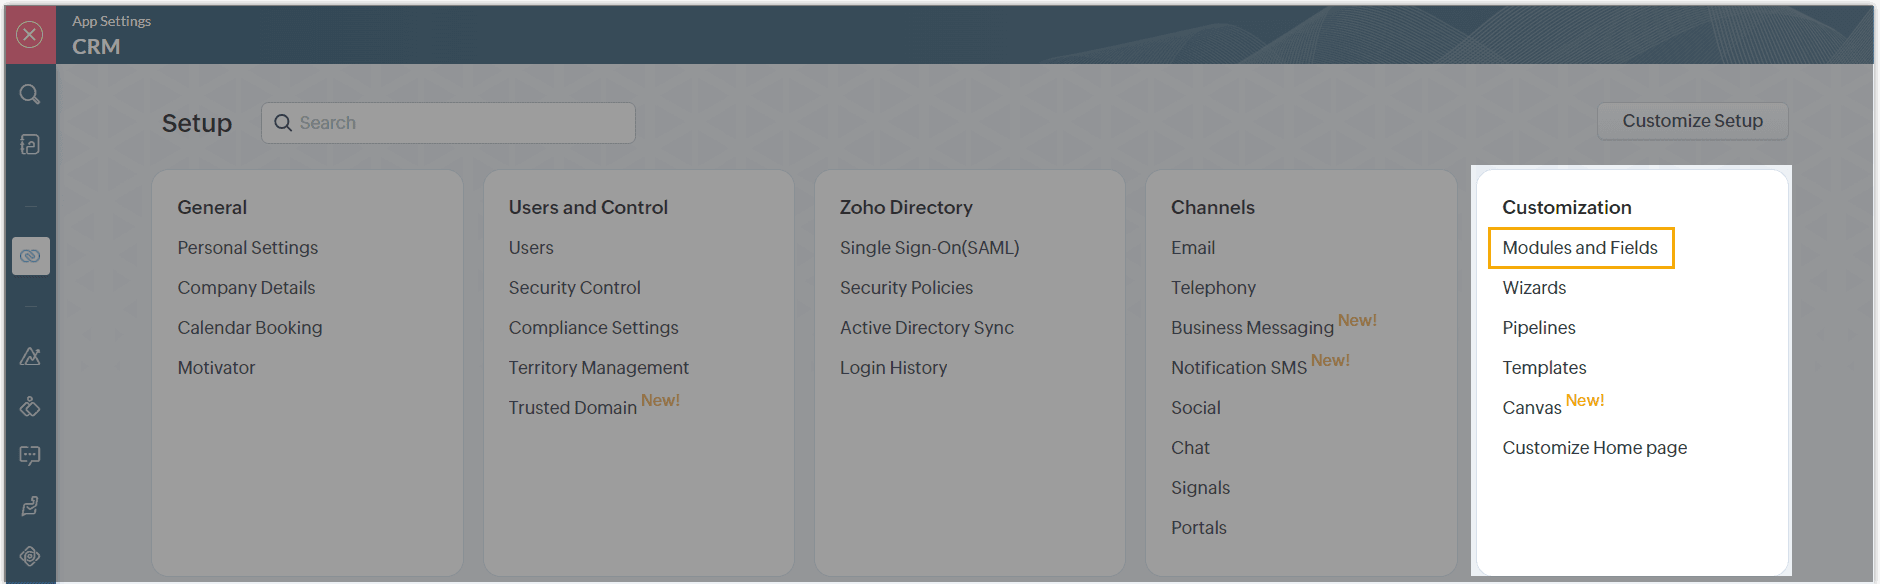Screen dimensions: 1880x584
Task: Open Territory Management
Action: point(598,368)
